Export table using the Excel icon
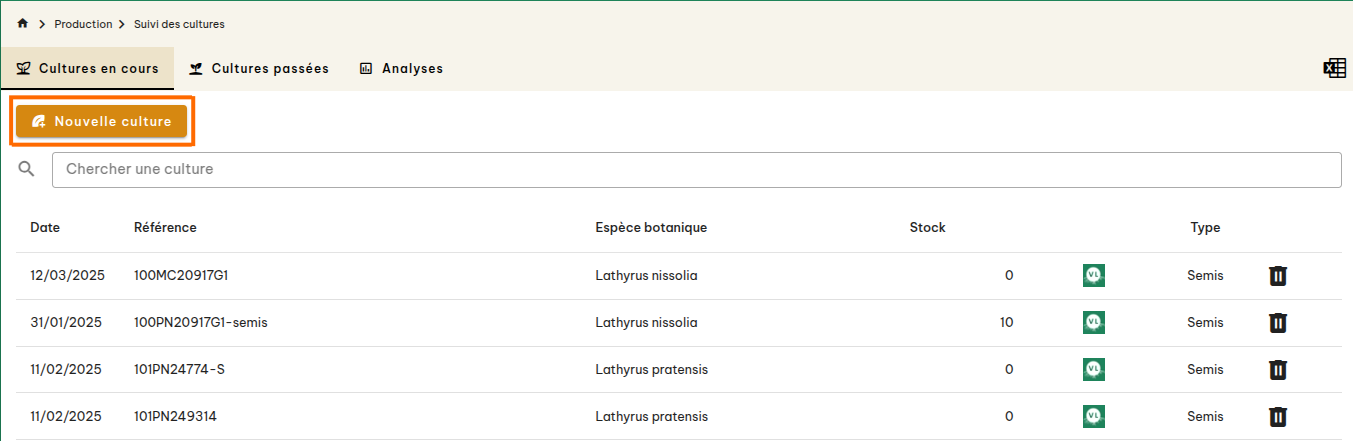 tap(1334, 68)
